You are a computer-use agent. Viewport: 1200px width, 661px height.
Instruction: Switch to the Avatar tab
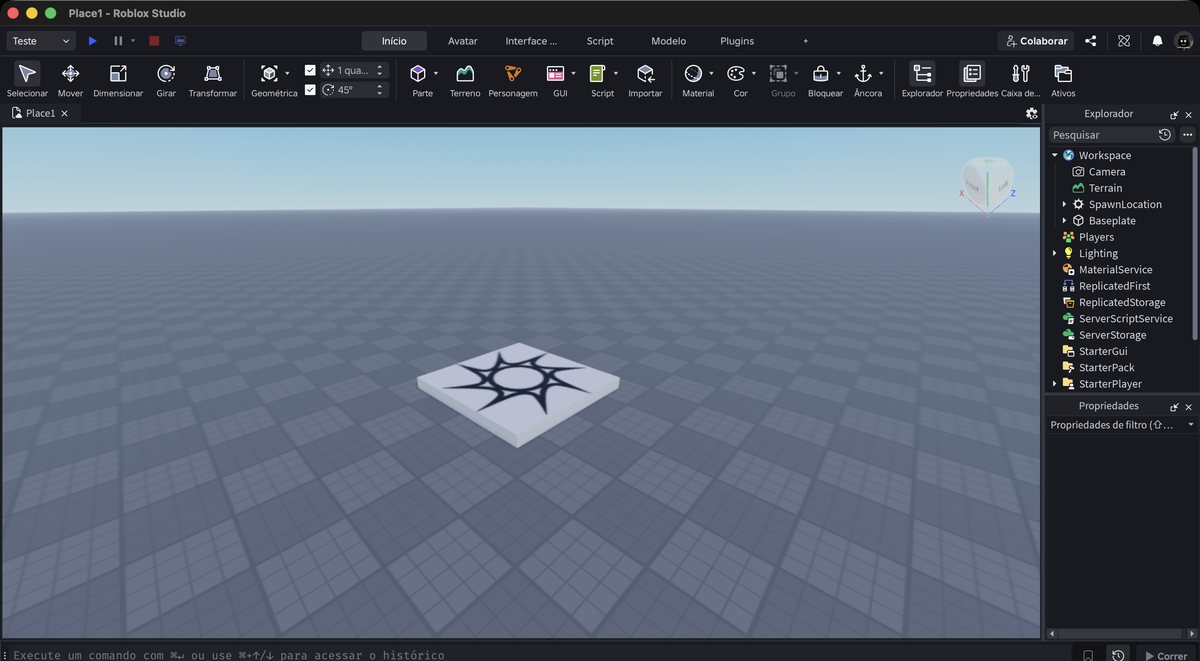(x=462, y=41)
